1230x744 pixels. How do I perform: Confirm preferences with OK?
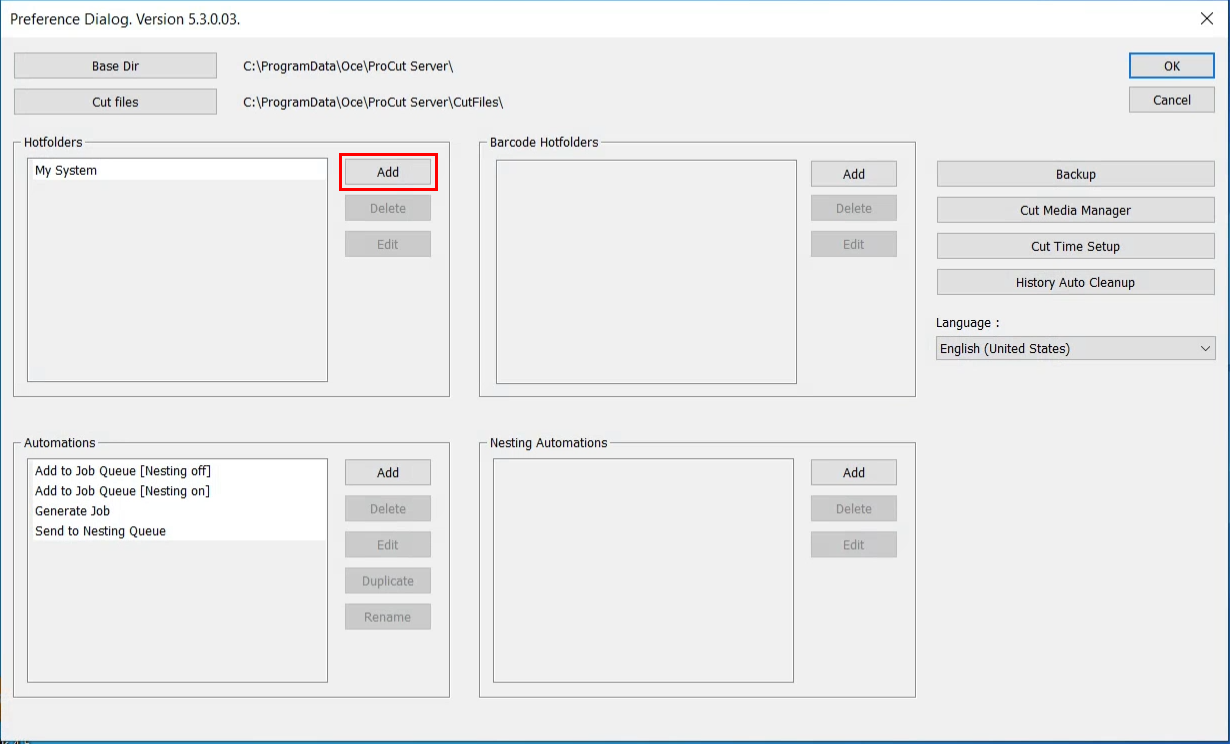point(1171,66)
